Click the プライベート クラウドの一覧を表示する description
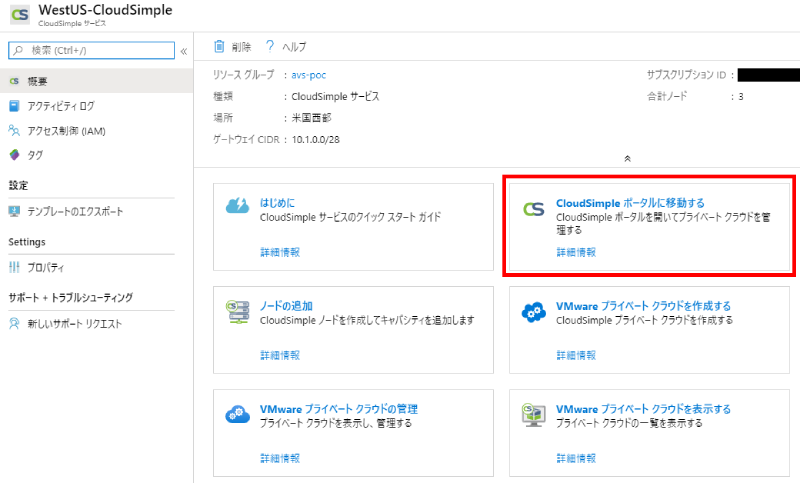The width and height of the screenshot is (800, 483). click(x=629, y=423)
